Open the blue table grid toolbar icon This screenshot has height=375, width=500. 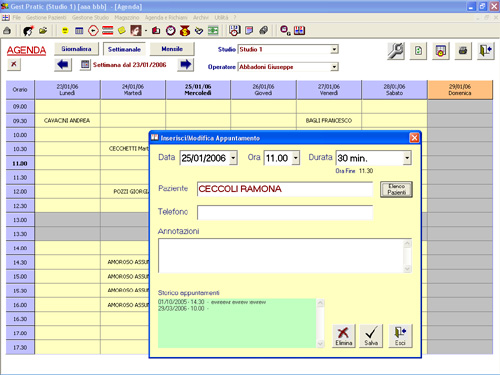79,31
